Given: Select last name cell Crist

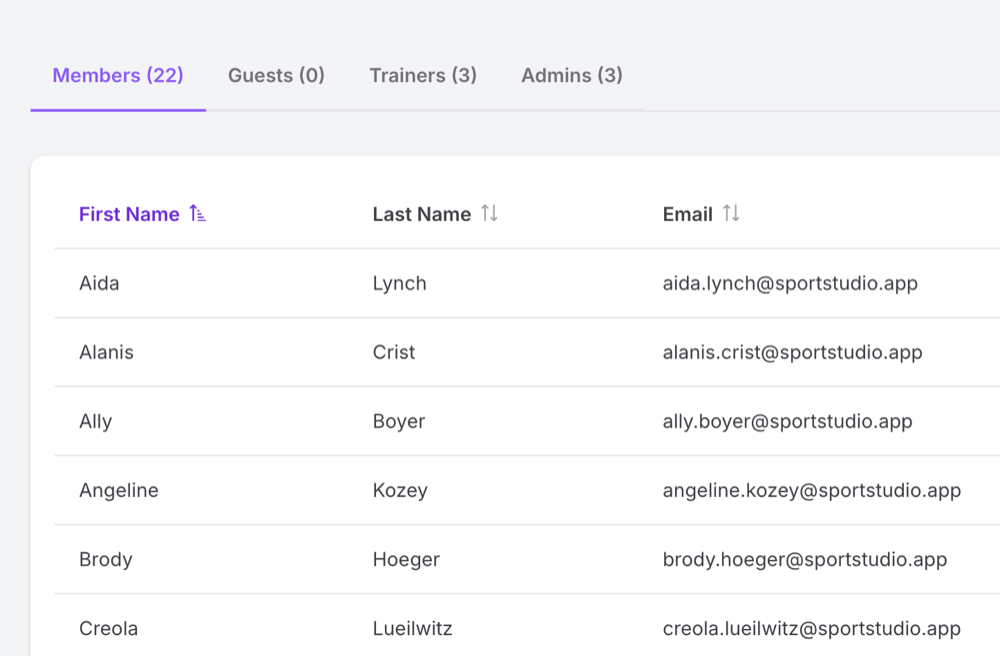Looking at the screenshot, I should [x=393, y=352].
